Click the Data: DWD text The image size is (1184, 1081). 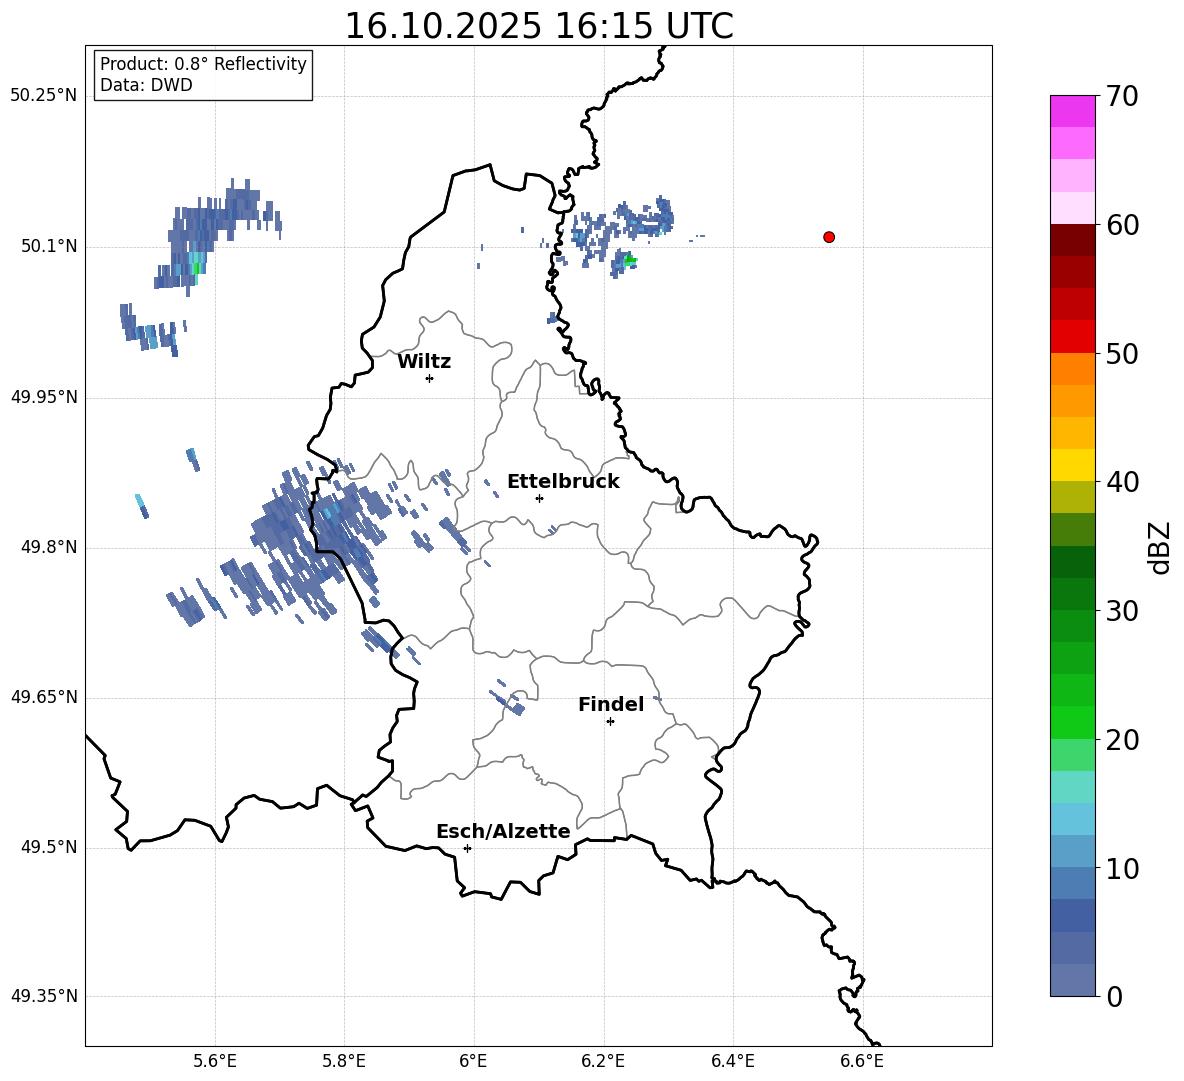click(146, 85)
